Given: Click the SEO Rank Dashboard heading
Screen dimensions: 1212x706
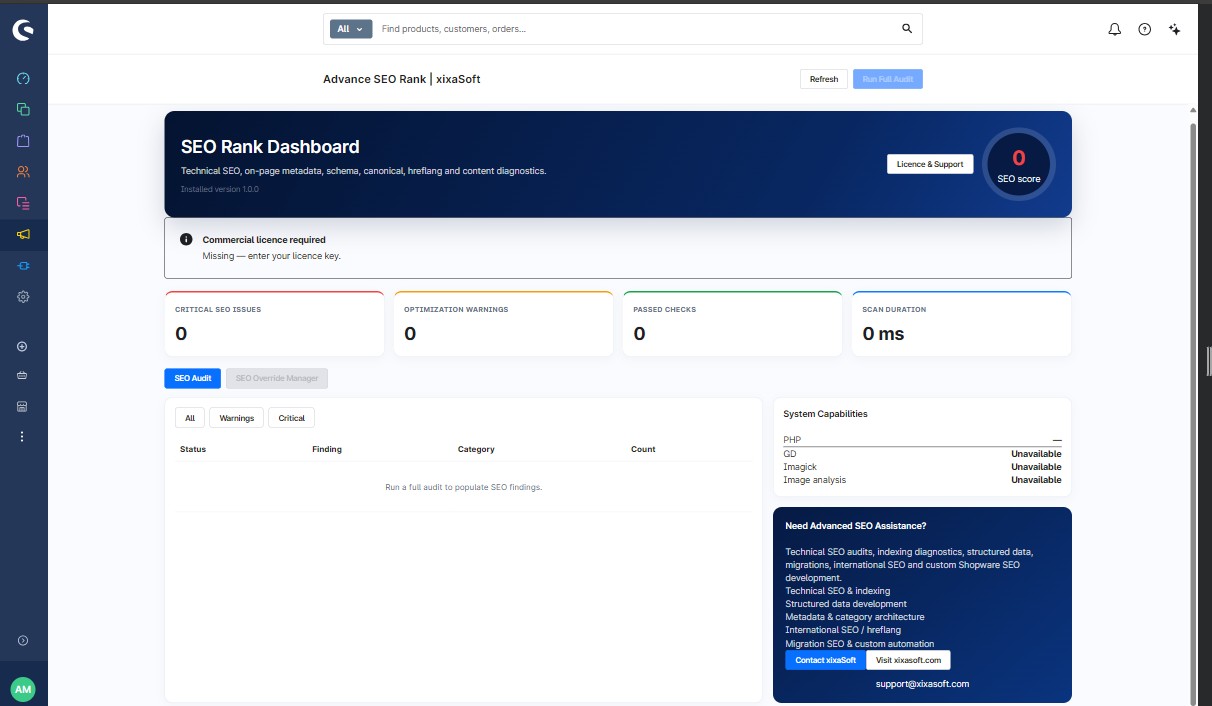Looking at the screenshot, I should [270, 146].
